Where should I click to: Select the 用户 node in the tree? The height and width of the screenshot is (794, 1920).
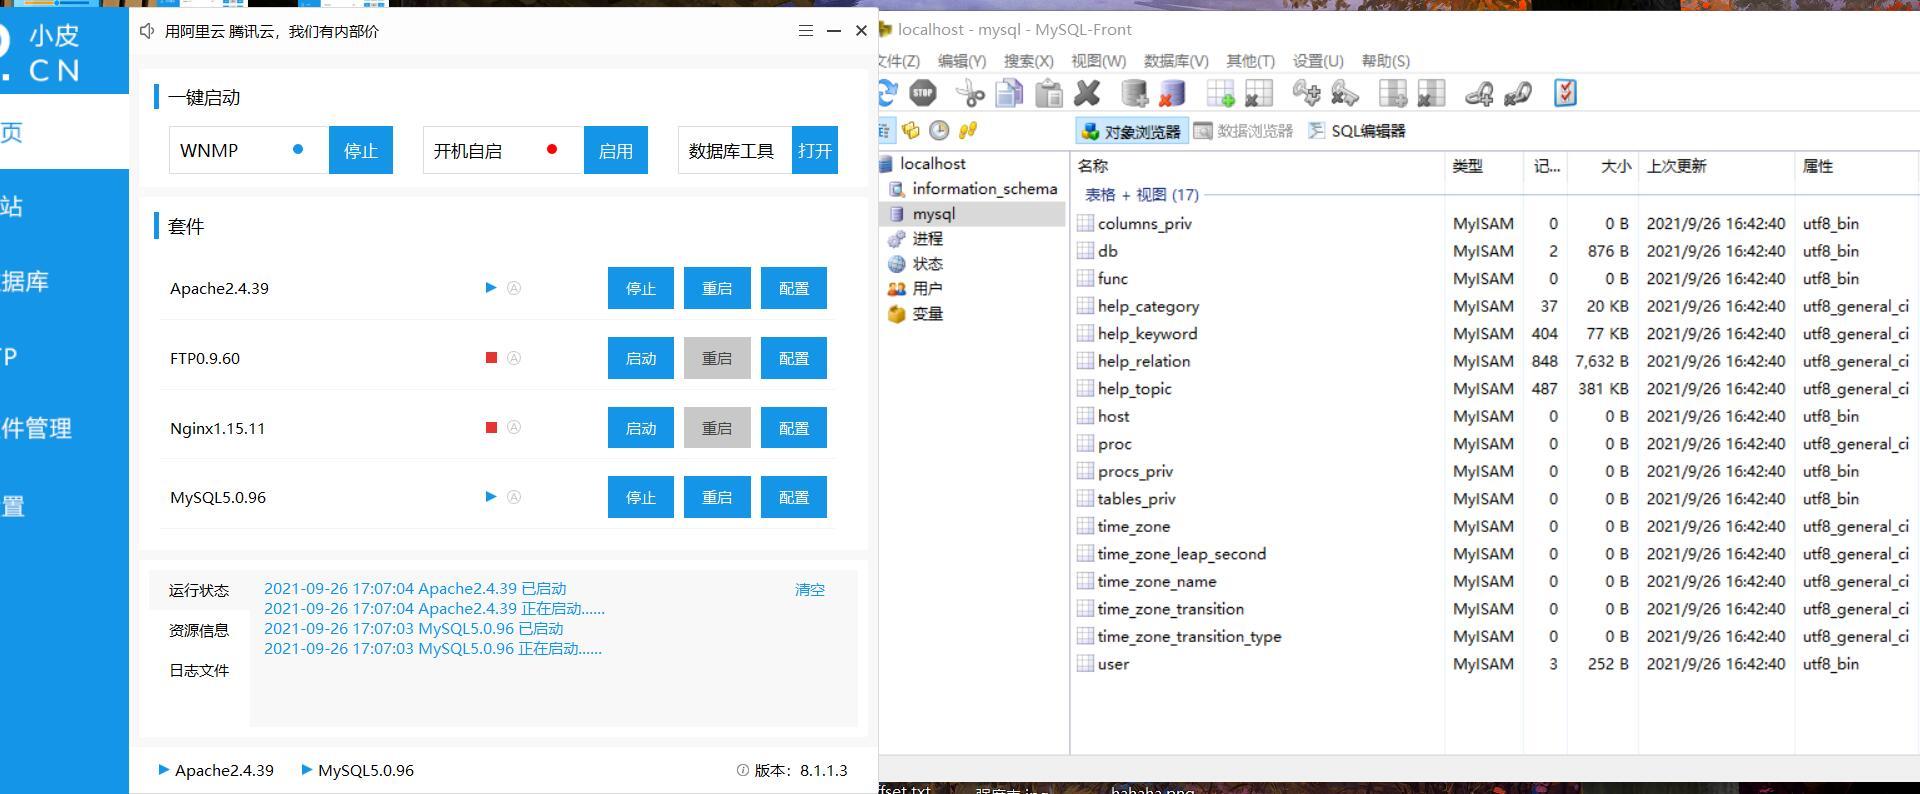click(x=927, y=288)
